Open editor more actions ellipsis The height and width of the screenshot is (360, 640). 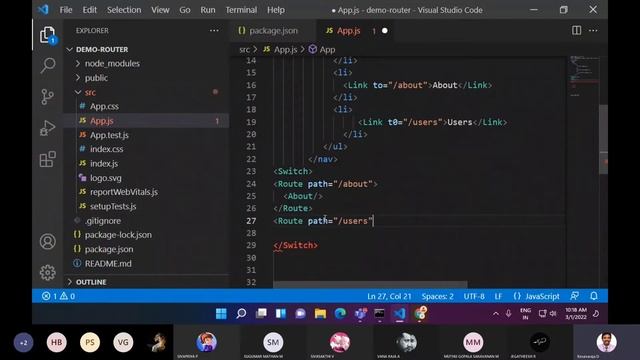[x=593, y=30]
